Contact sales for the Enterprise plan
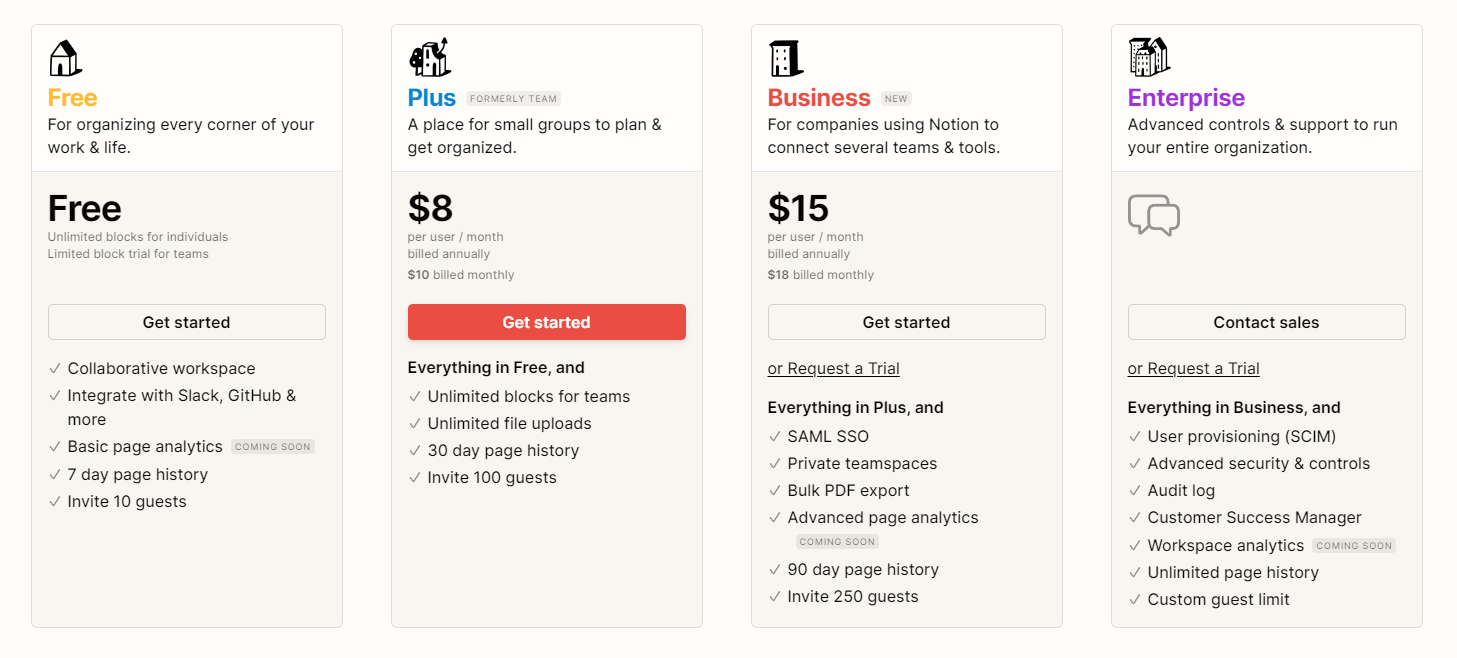The width and height of the screenshot is (1457, 658). (1267, 322)
